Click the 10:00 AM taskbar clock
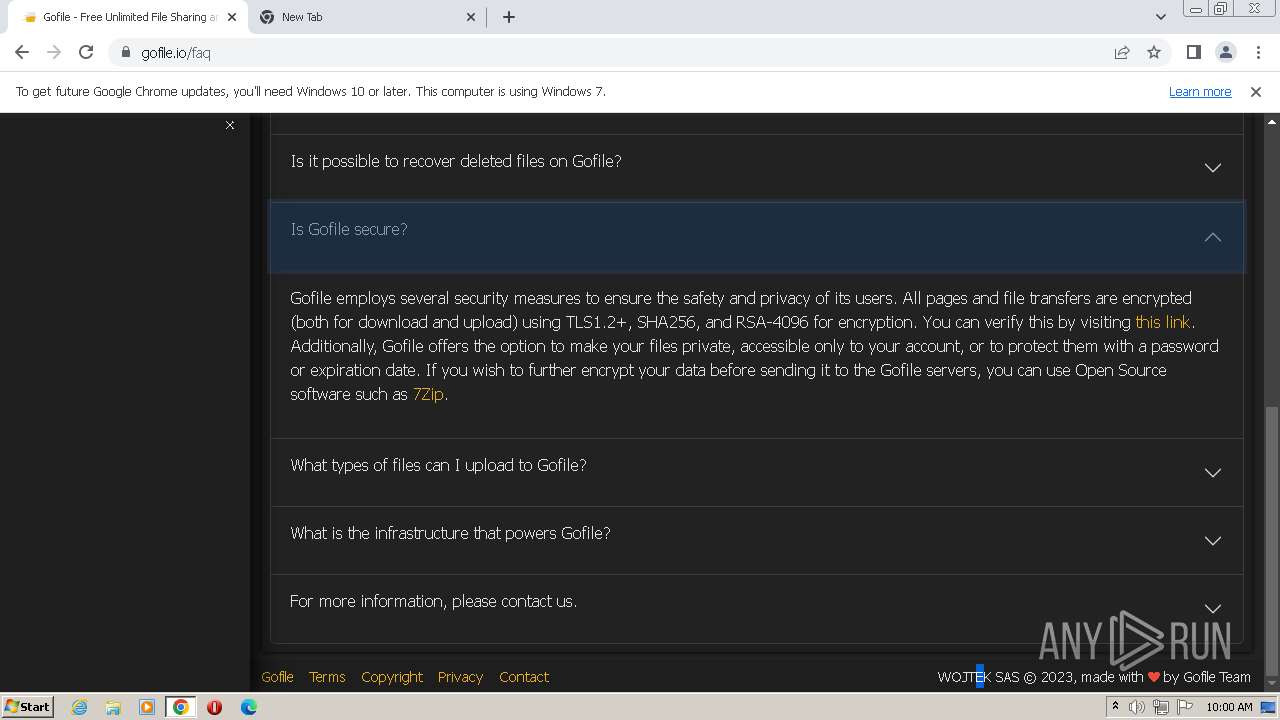 pos(1229,707)
